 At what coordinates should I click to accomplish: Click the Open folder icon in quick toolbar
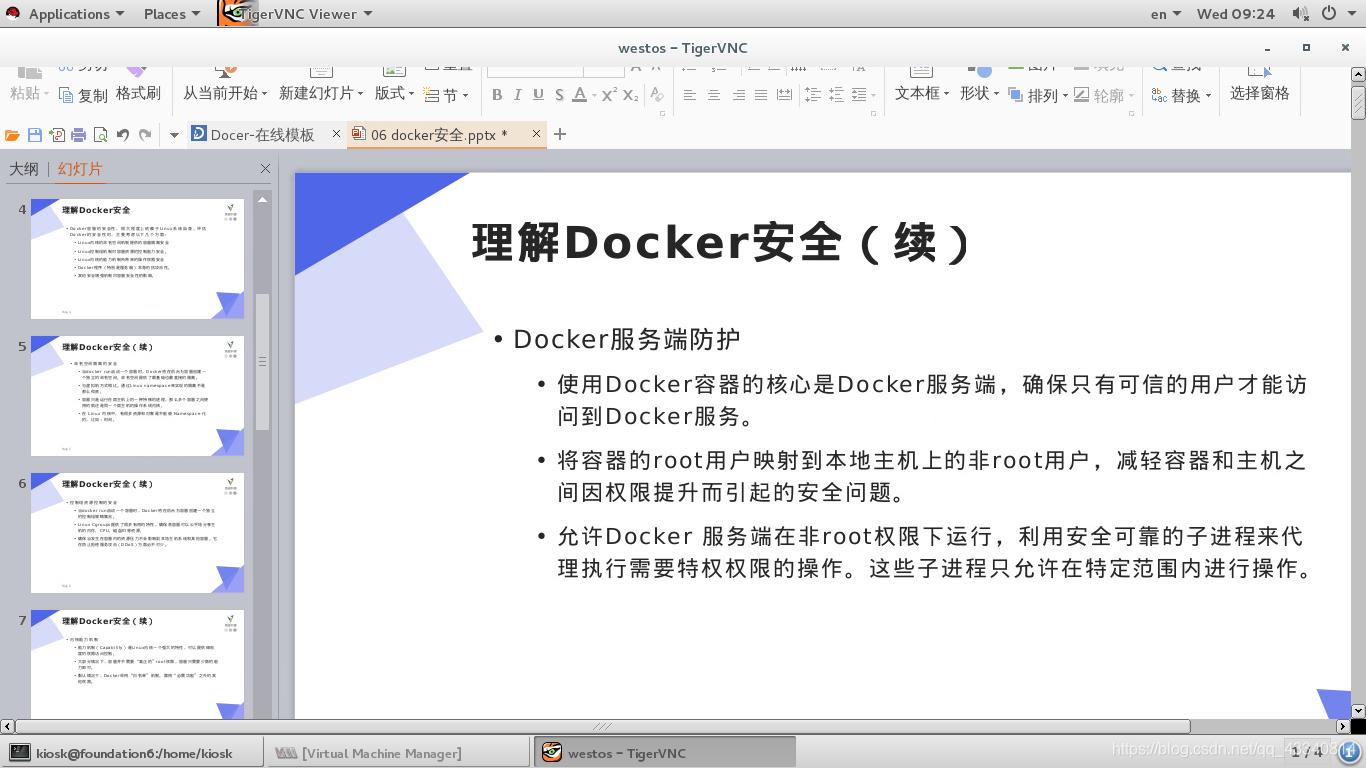[x=12, y=135]
